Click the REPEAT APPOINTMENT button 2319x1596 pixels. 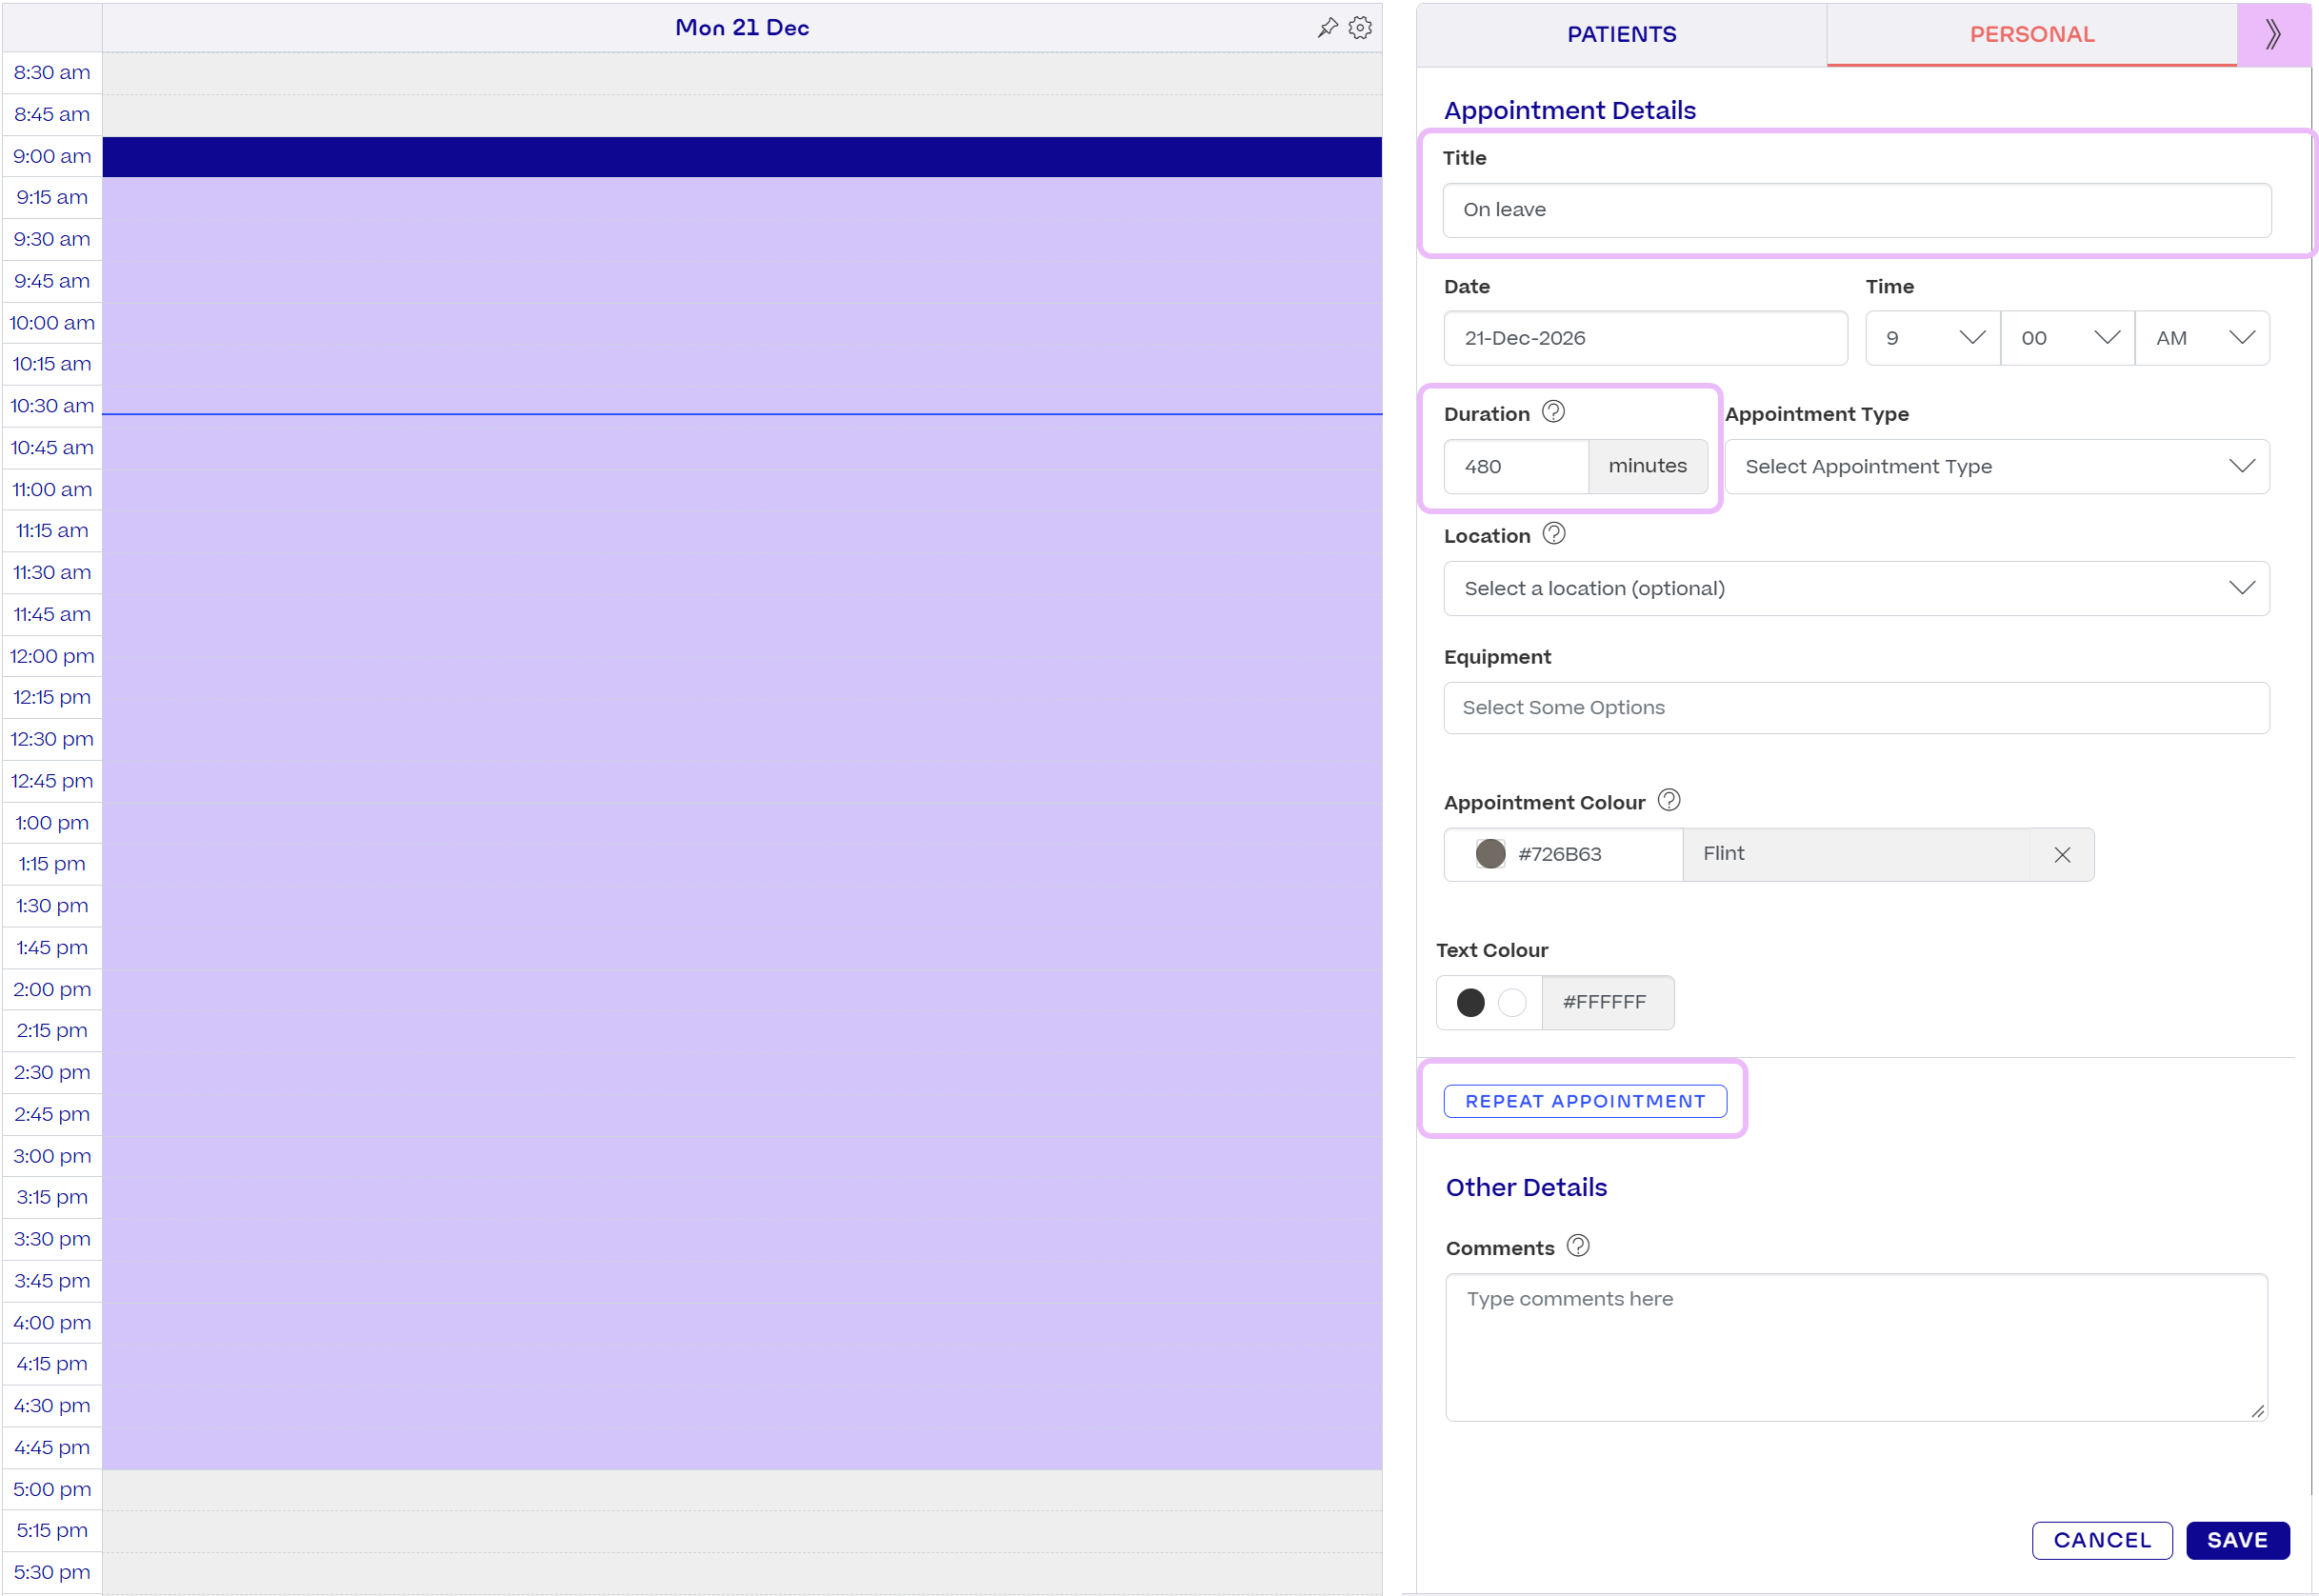click(x=1585, y=1101)
